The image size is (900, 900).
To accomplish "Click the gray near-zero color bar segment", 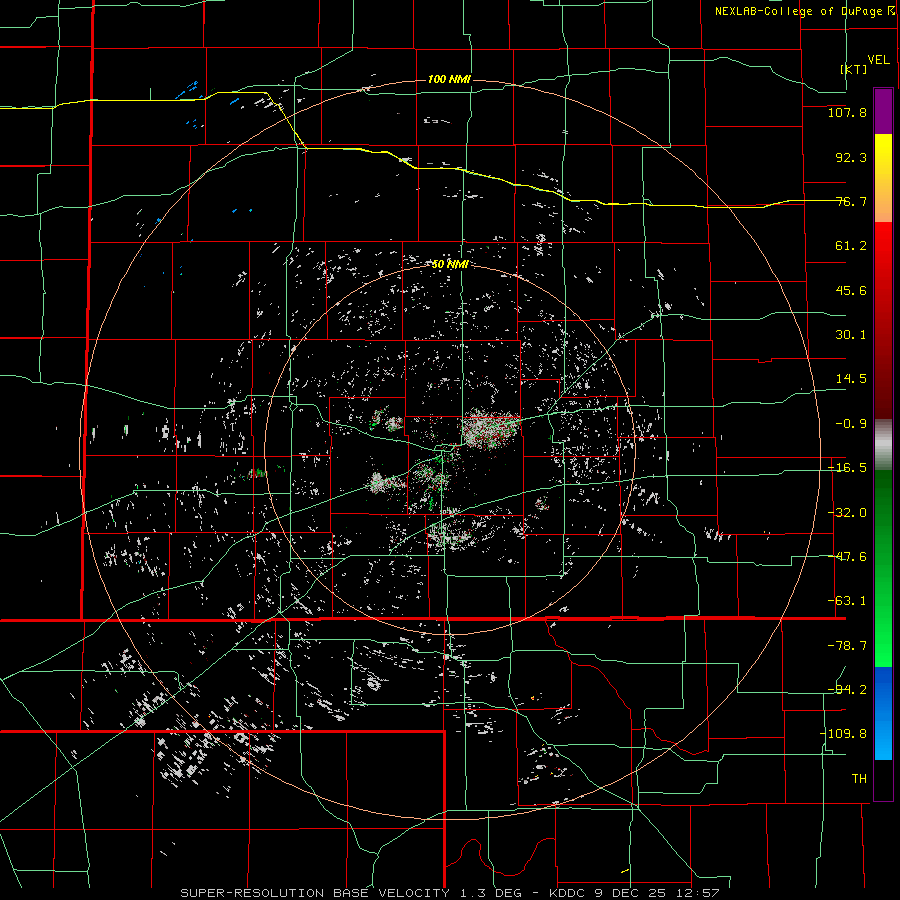I will (x=883, y=445).
